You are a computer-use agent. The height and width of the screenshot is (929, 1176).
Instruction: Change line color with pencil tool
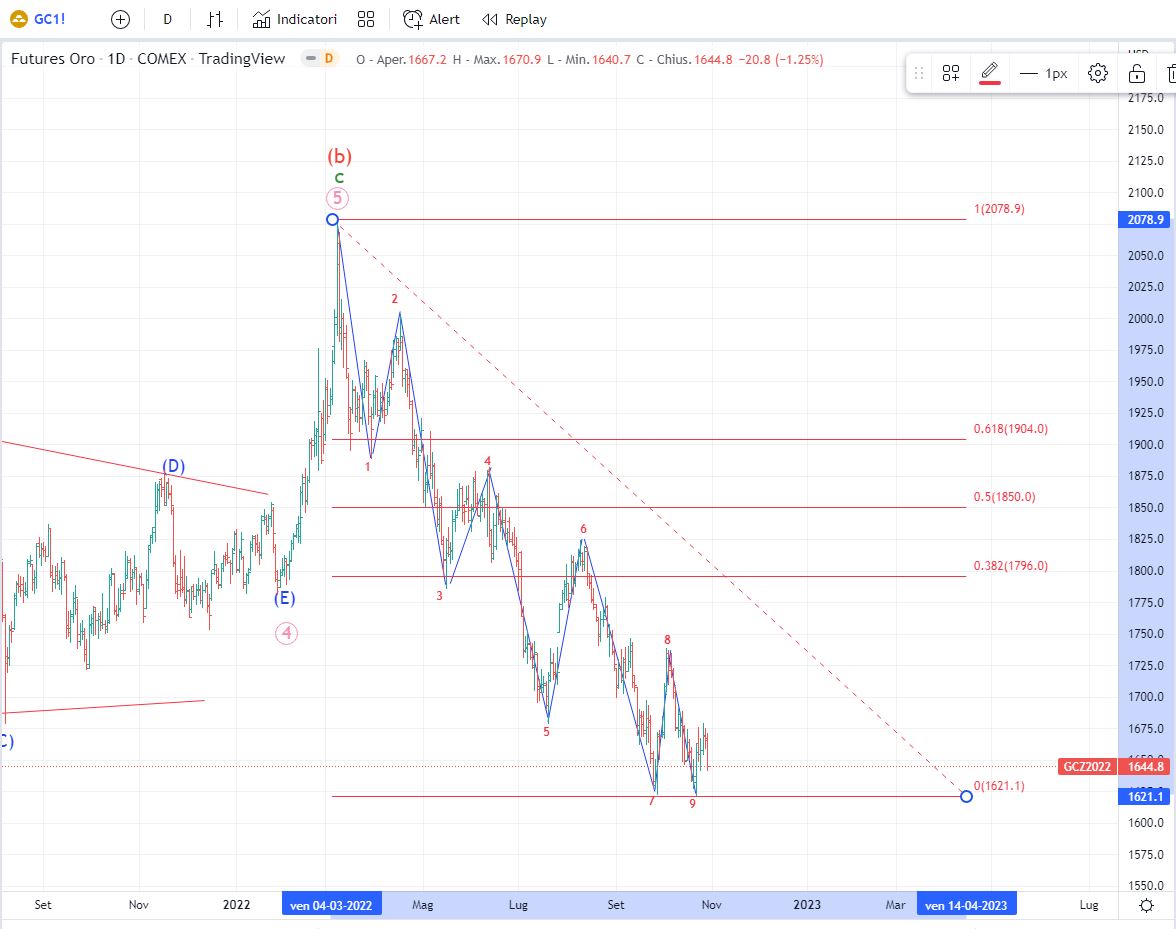989,73
